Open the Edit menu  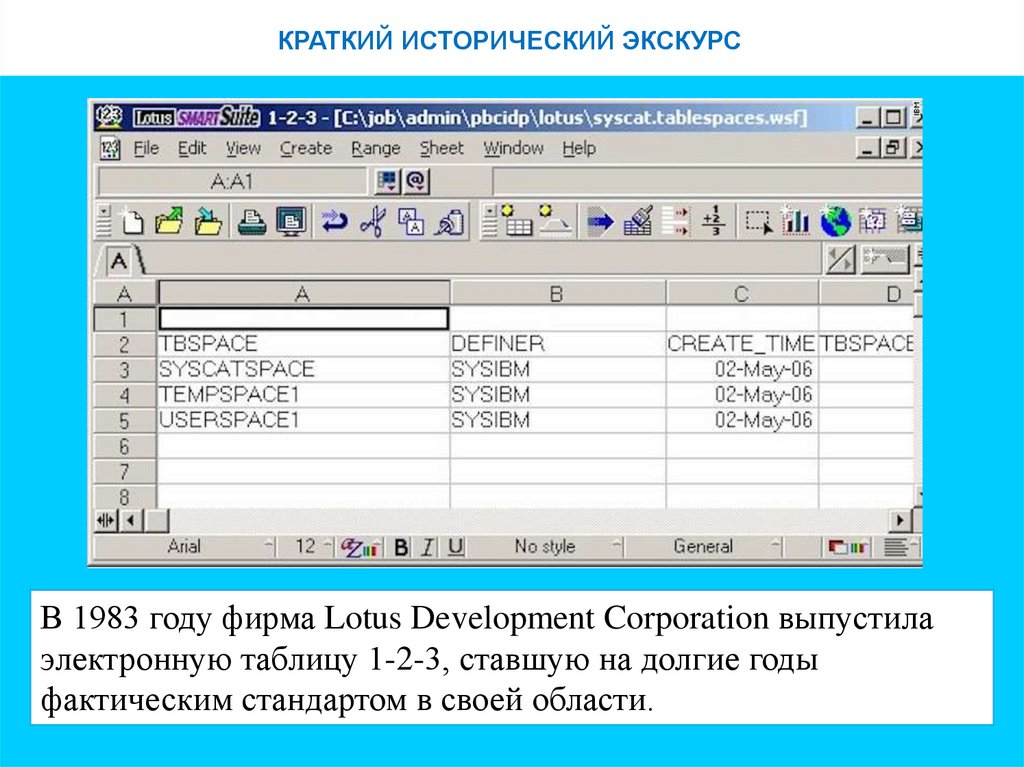coord(192,149)
